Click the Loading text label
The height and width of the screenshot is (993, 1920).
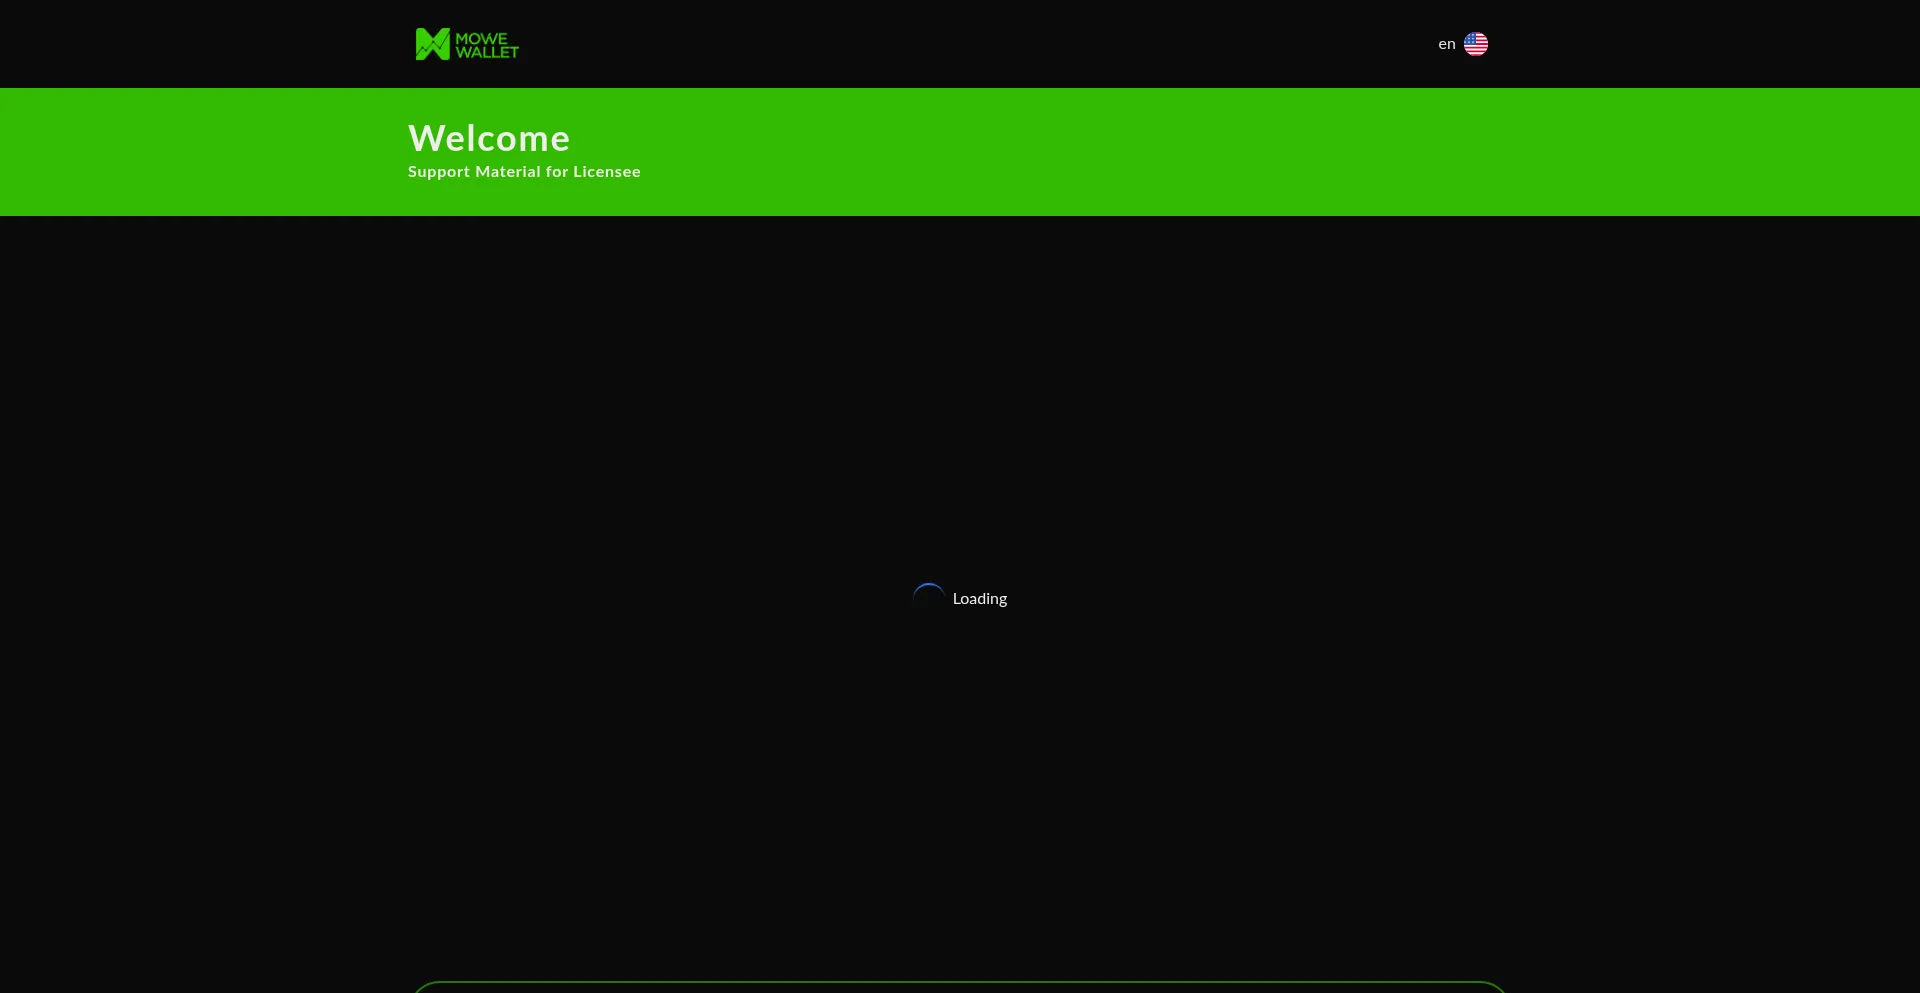pos(979,598)
